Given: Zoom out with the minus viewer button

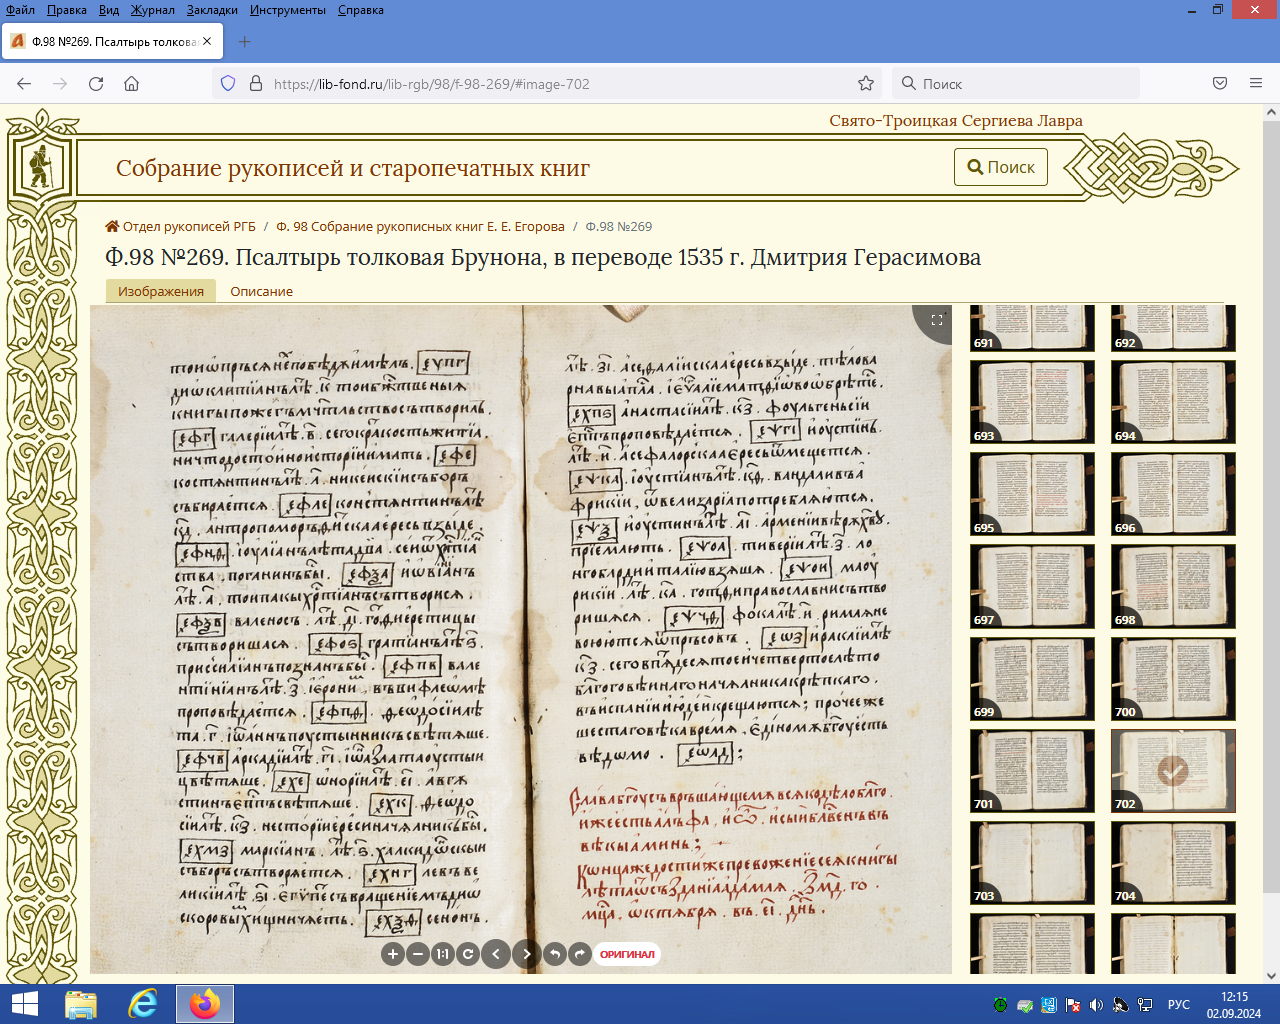Looking at the screenshot, I should pyautogui.click(x=418, y=954).
